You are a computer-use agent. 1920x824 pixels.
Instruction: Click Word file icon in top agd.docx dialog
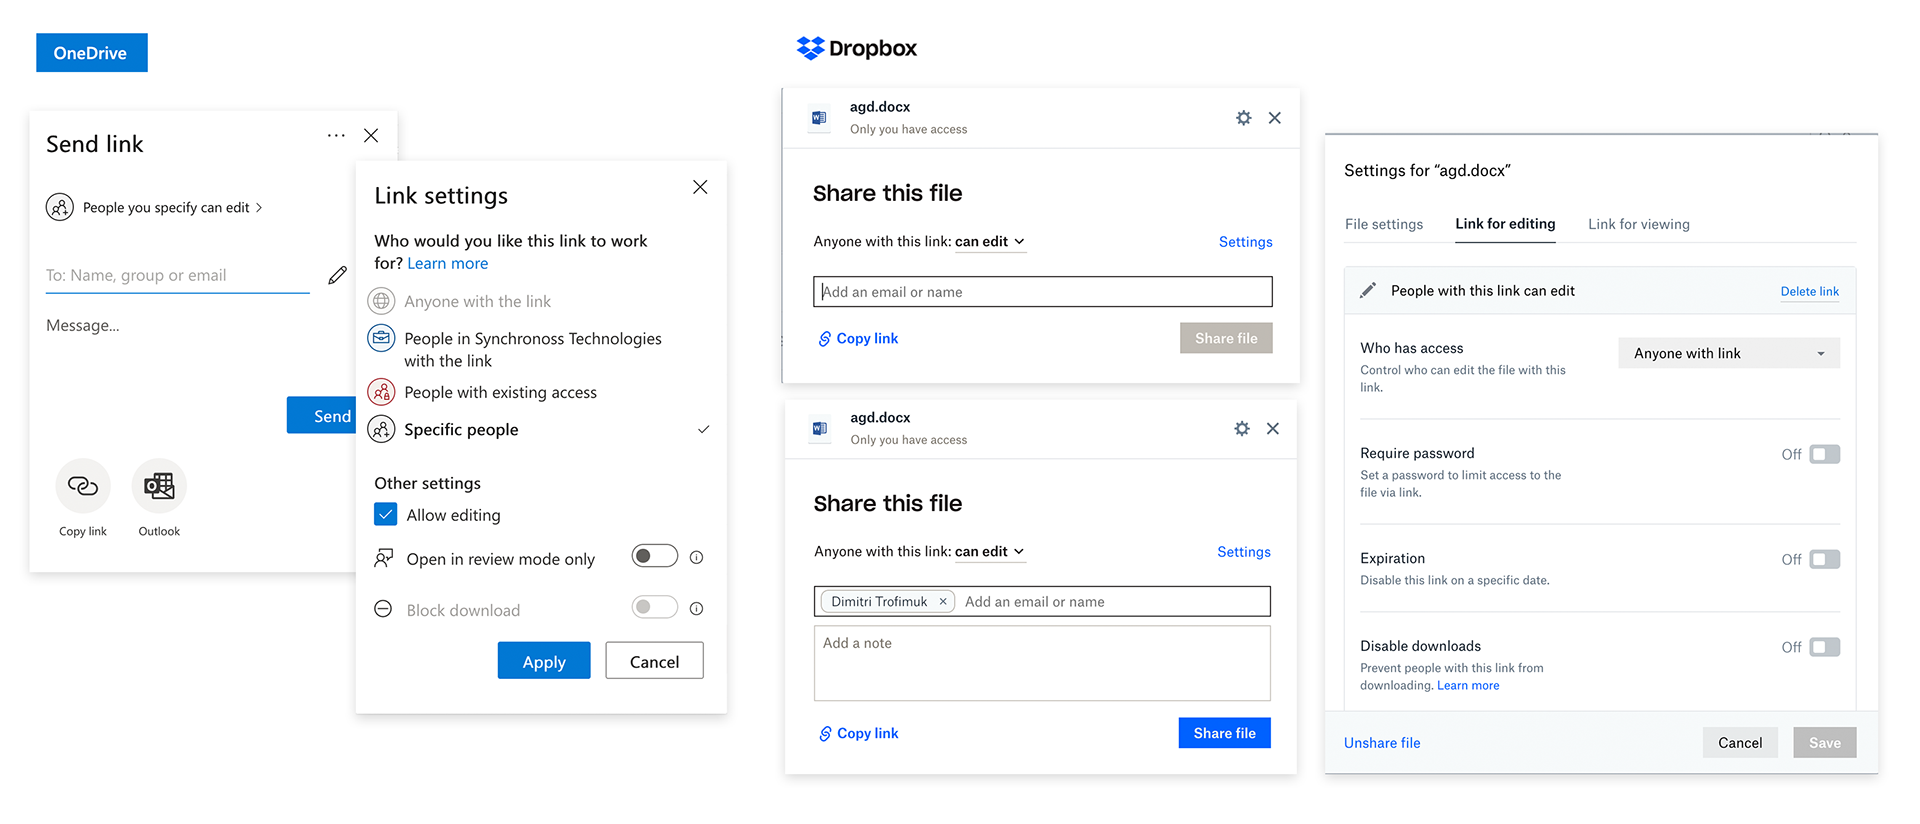[819, 118]
